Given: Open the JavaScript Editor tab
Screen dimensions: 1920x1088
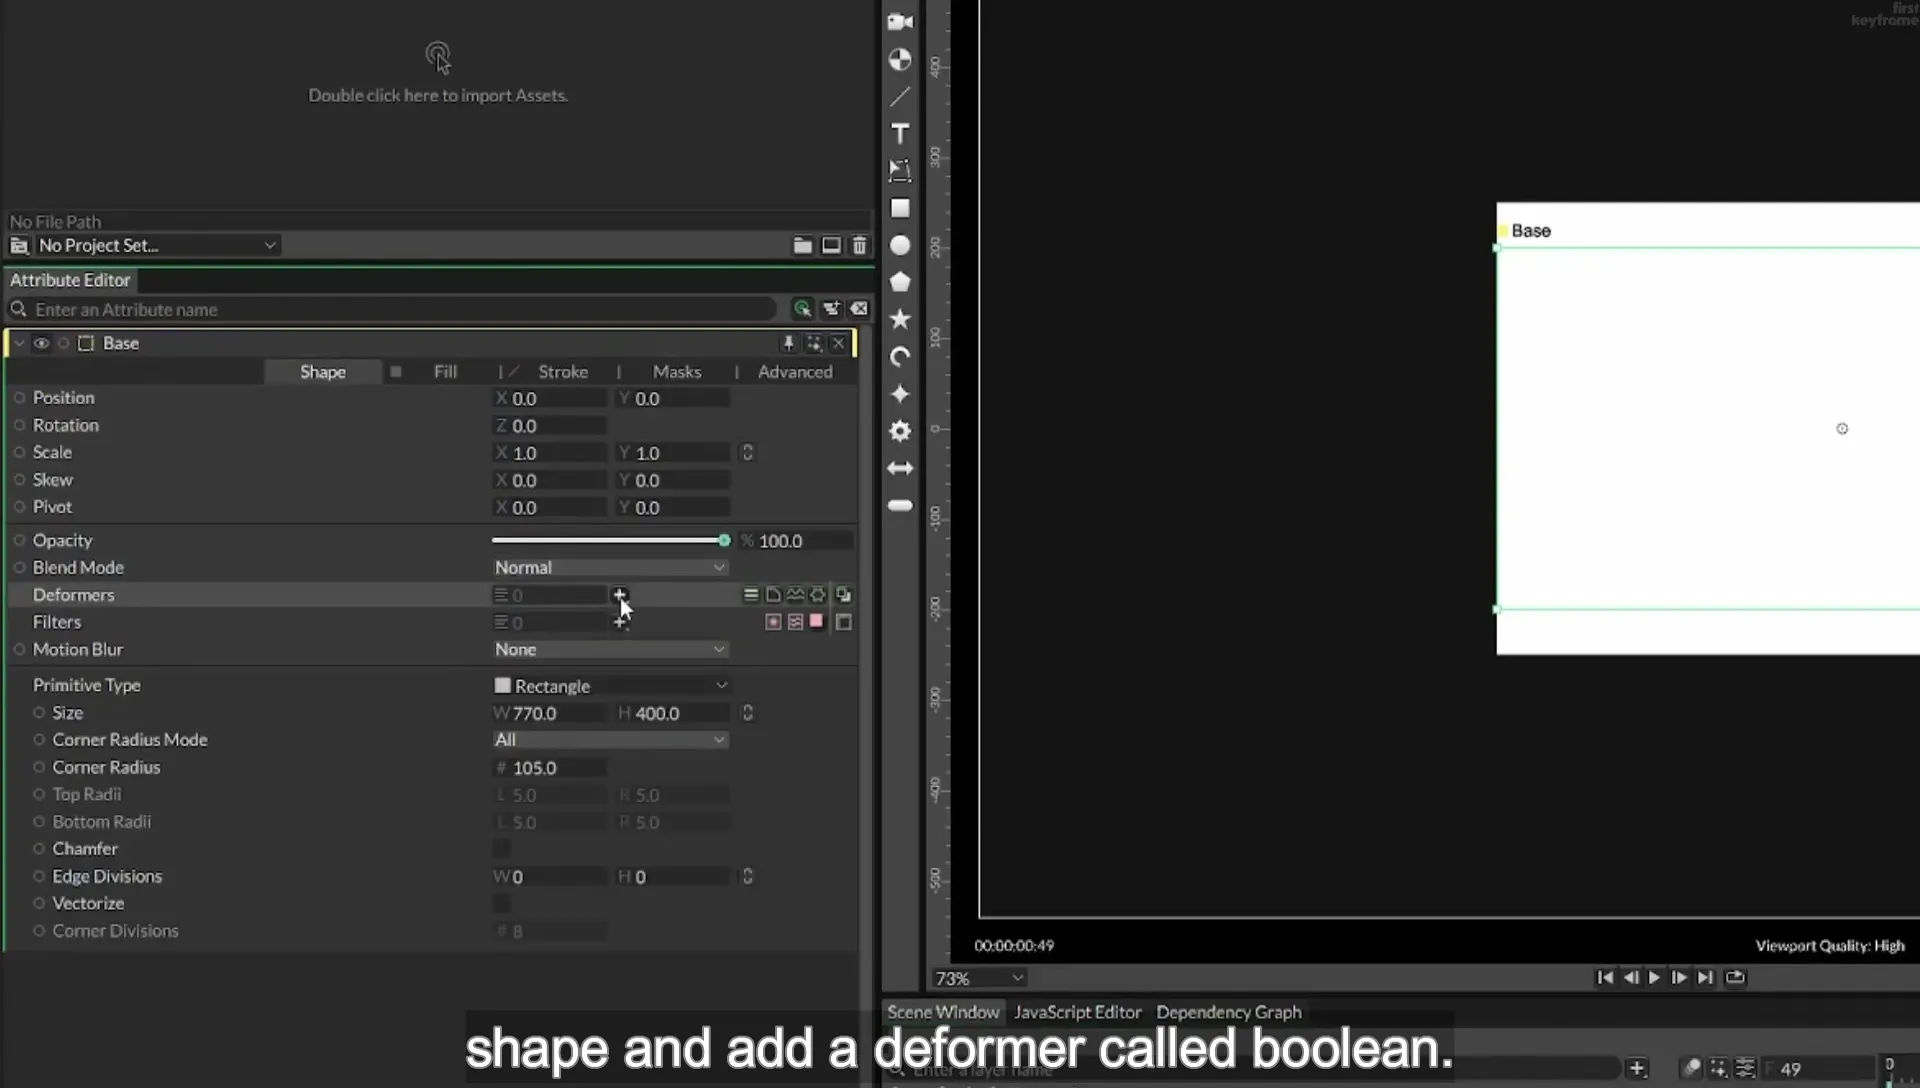Looking at the screenshot, I should point(1077,1012).
